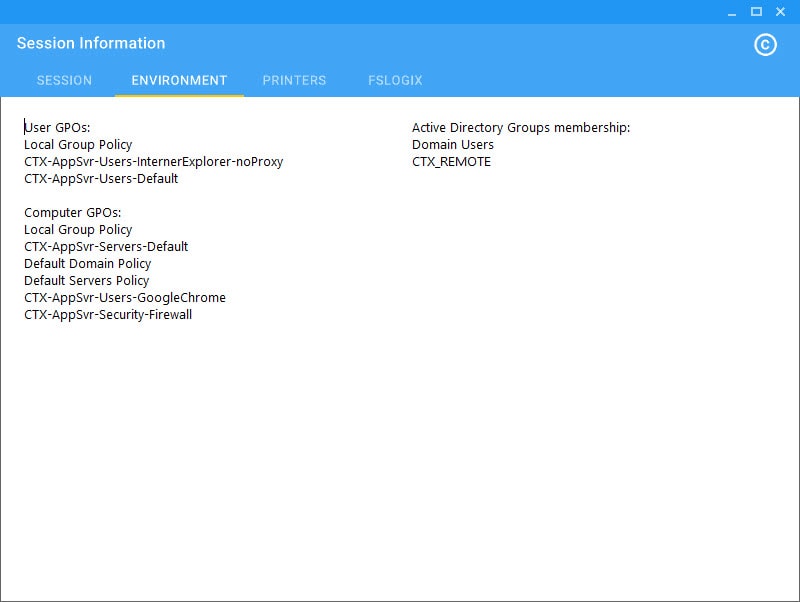Screen dimensions: 800x602
Task: Select 'CTX-AppSvr-Users-GoogleChrome' entry
Action: click(125, 298)
